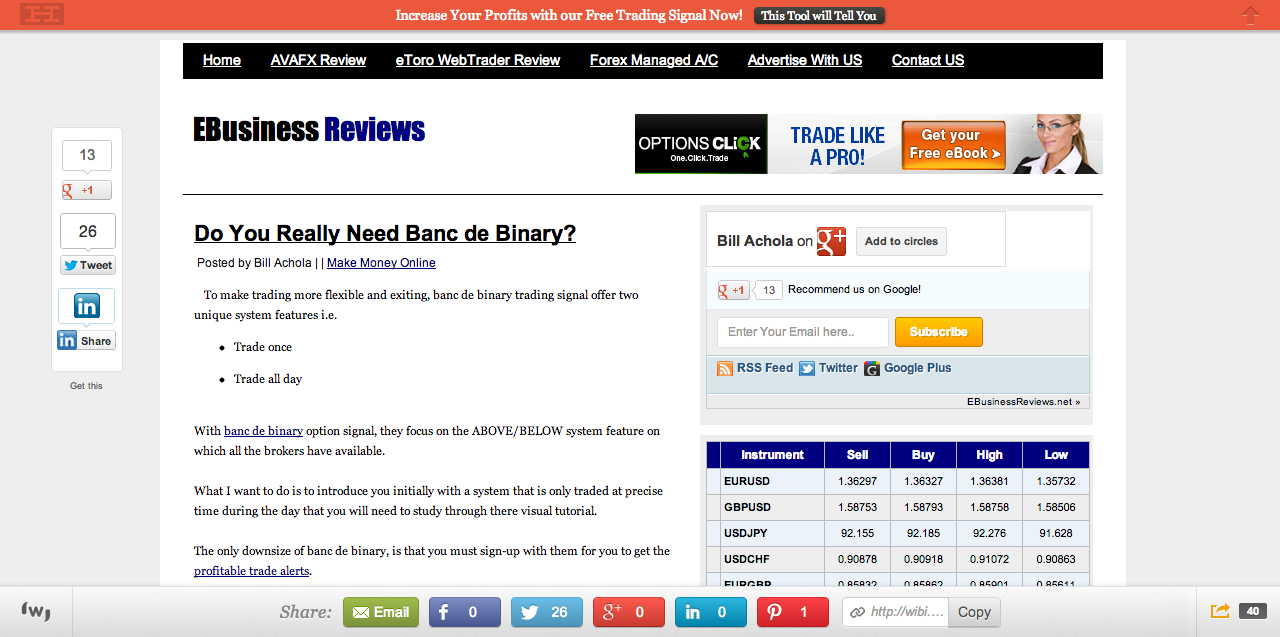Click the Twitter bird icon in the sidebar
The width and height of the screenshot is (1280, 637).
point(807,369)
